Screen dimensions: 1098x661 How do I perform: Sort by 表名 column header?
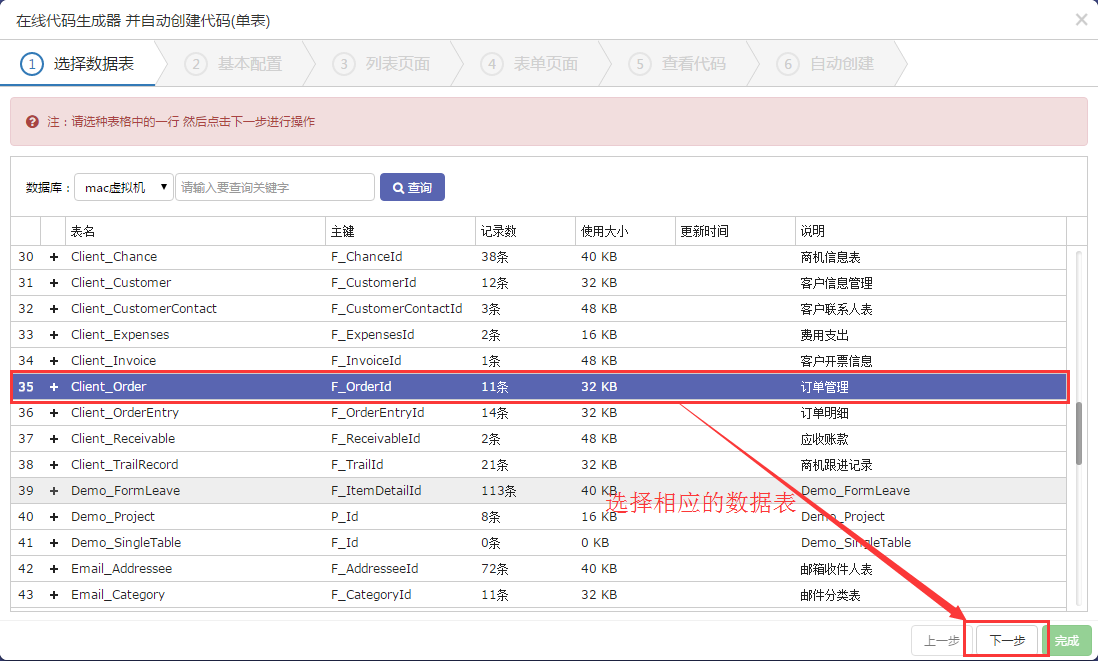click(x=195, y=231)
